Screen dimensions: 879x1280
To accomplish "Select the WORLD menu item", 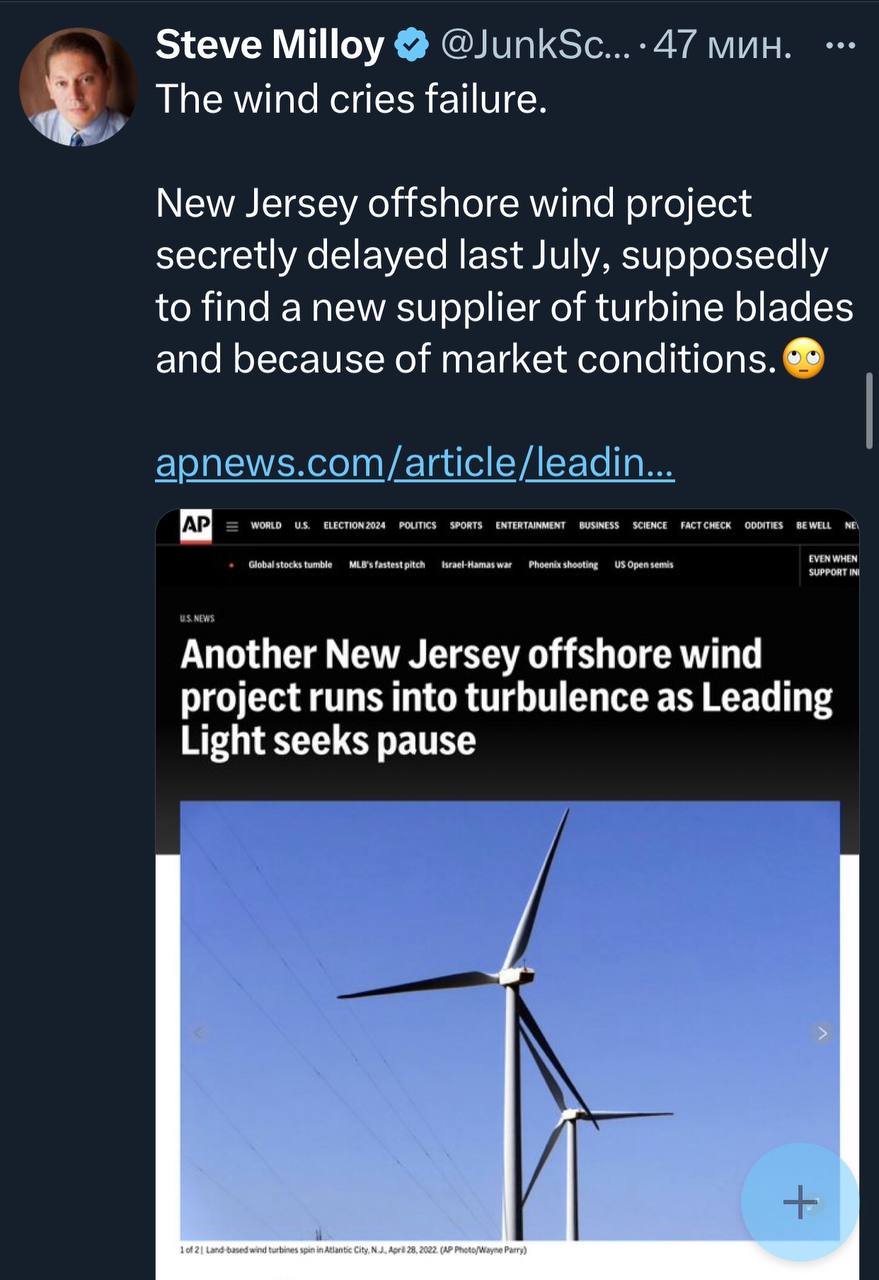I will tap(265, 525).
